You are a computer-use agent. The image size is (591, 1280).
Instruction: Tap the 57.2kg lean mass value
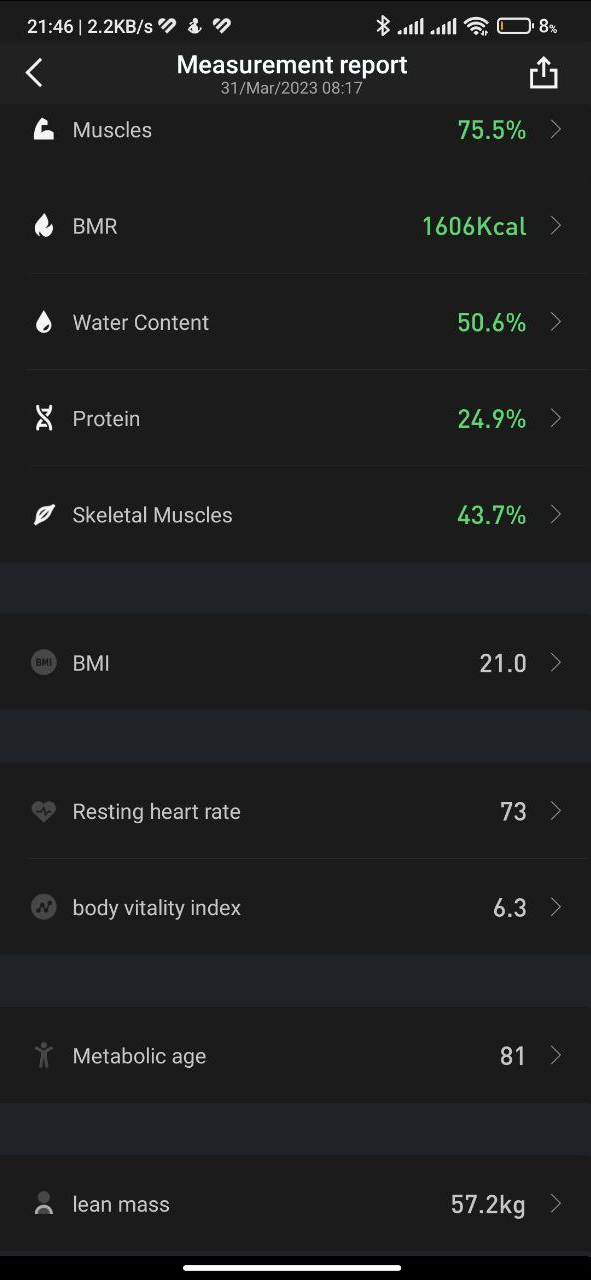click(488, 1205)
